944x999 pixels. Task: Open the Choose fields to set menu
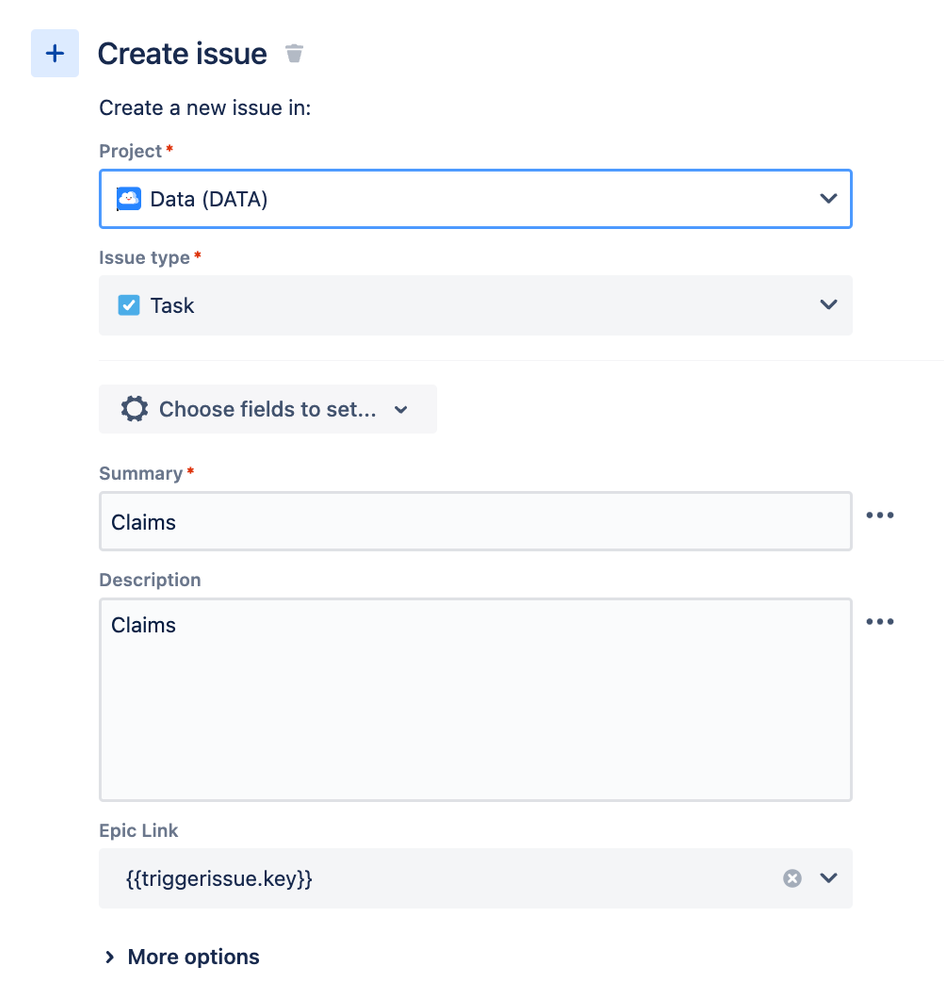[x=268, y=409]
